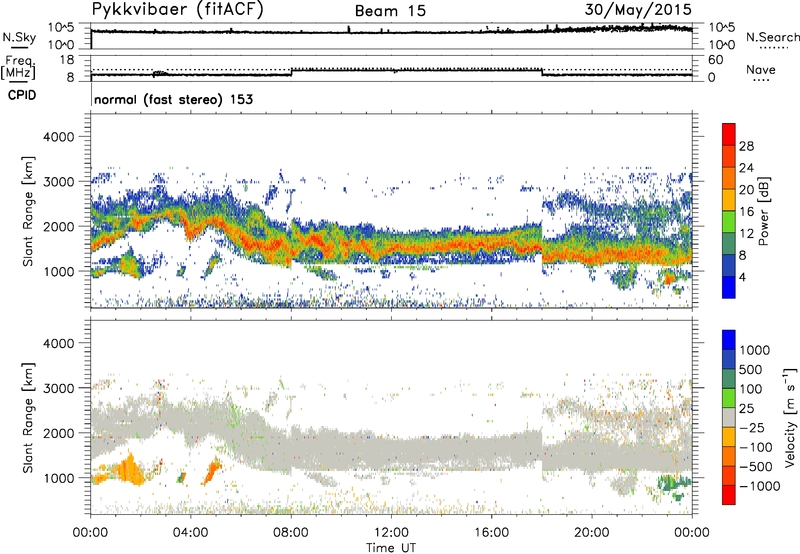
Task: Click the '12:00' time tick label
Action: coord(391,533)
